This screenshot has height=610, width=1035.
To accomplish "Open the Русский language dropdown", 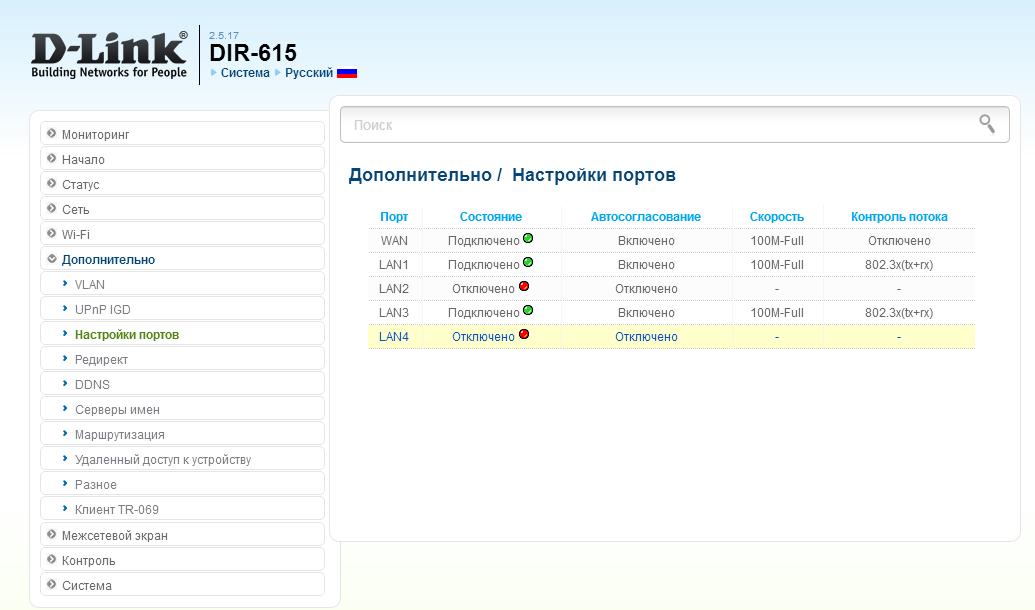I will coord(308,73).
